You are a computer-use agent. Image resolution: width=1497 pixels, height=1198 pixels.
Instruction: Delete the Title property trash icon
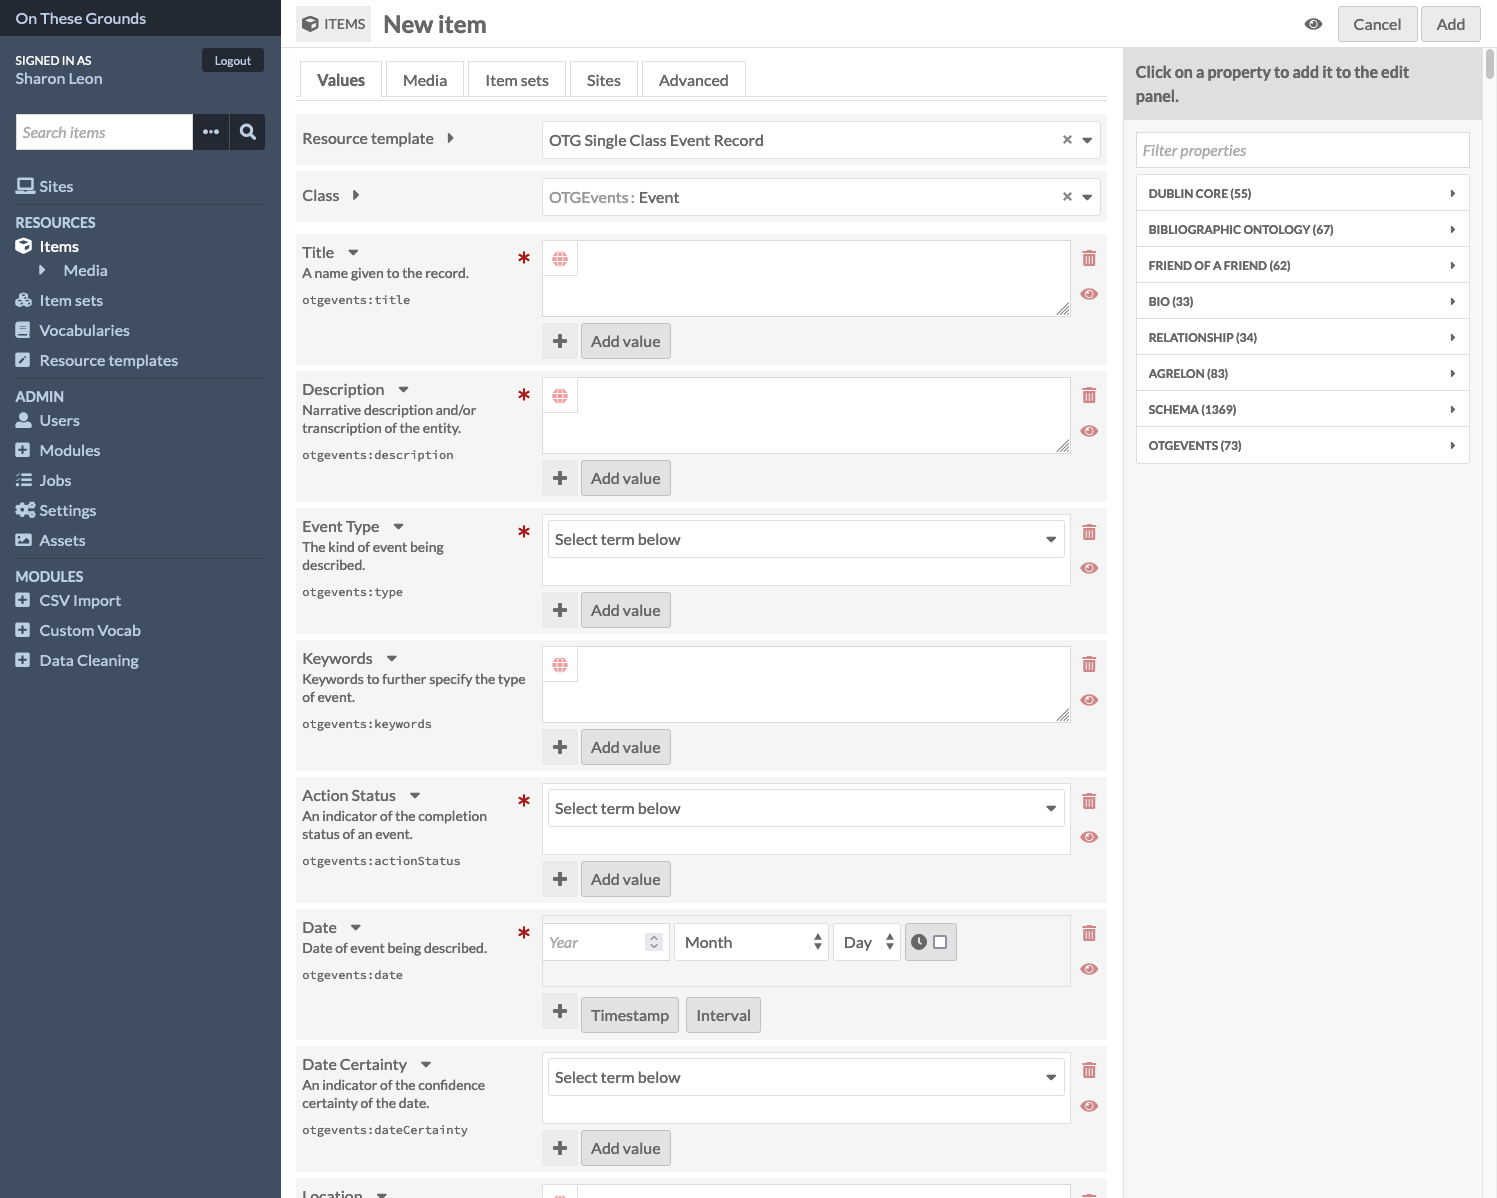coord(1089,259)
